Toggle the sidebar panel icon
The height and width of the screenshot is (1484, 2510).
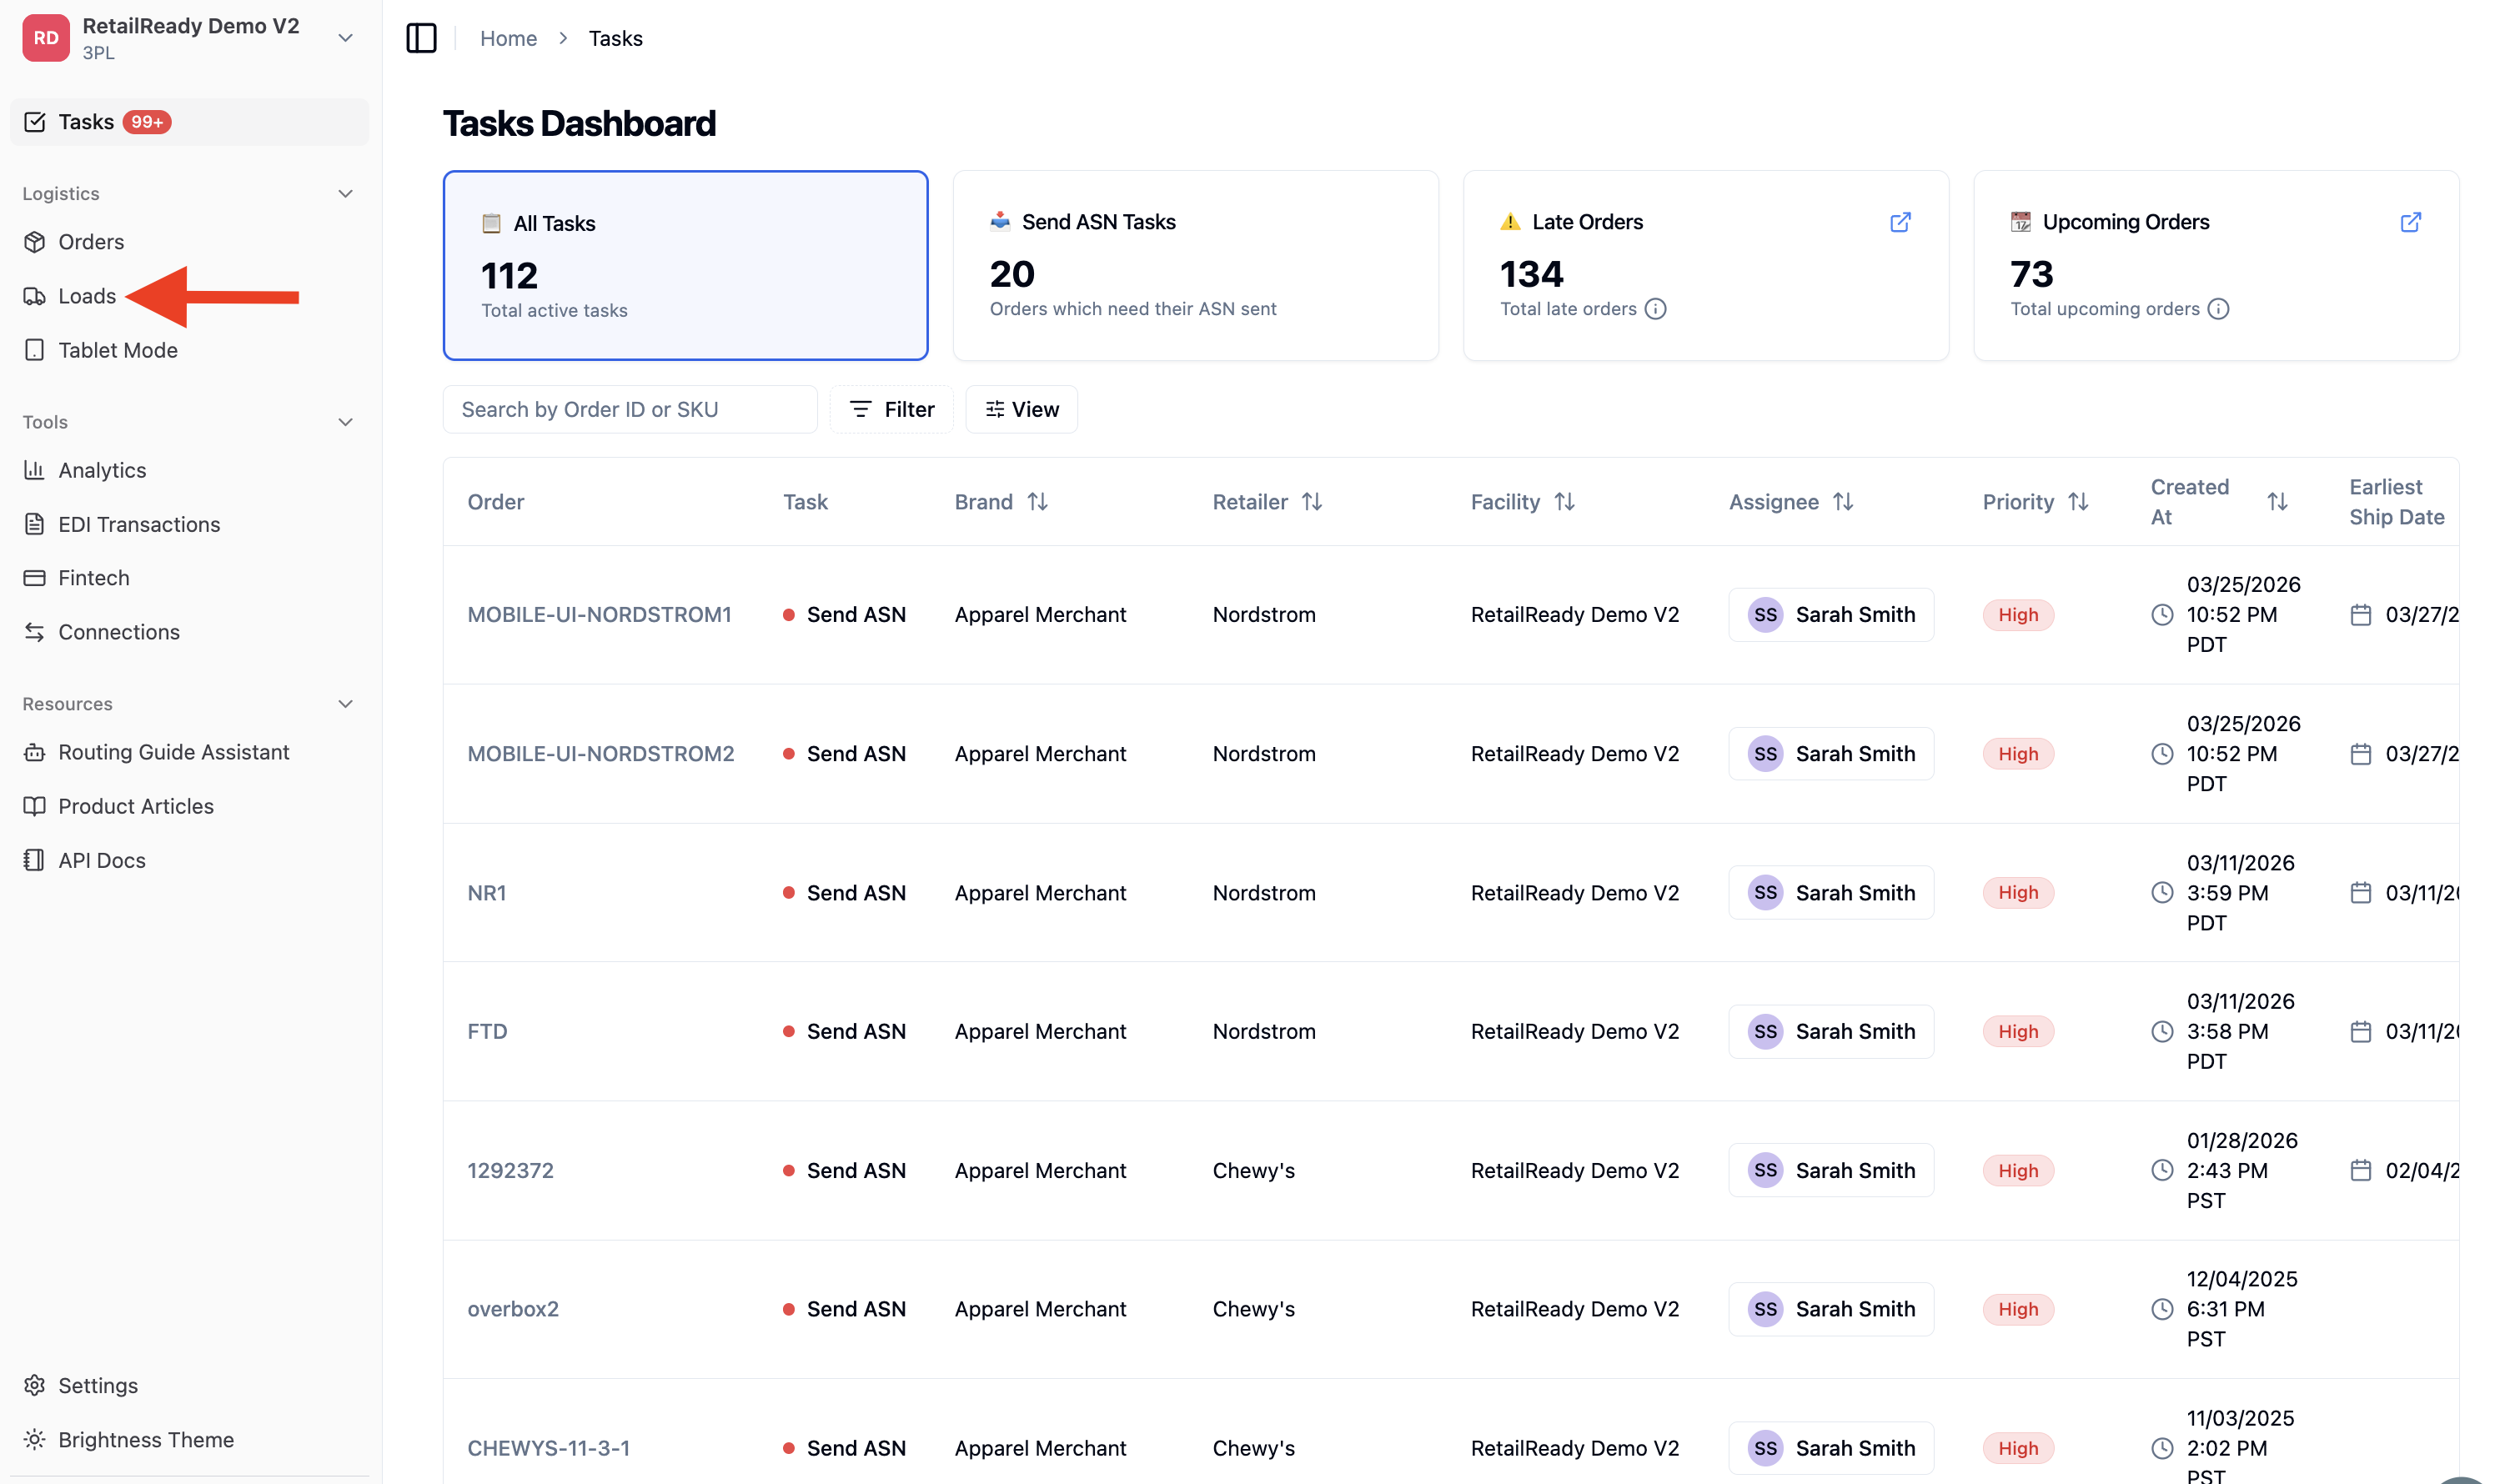[x=421, y=38]
